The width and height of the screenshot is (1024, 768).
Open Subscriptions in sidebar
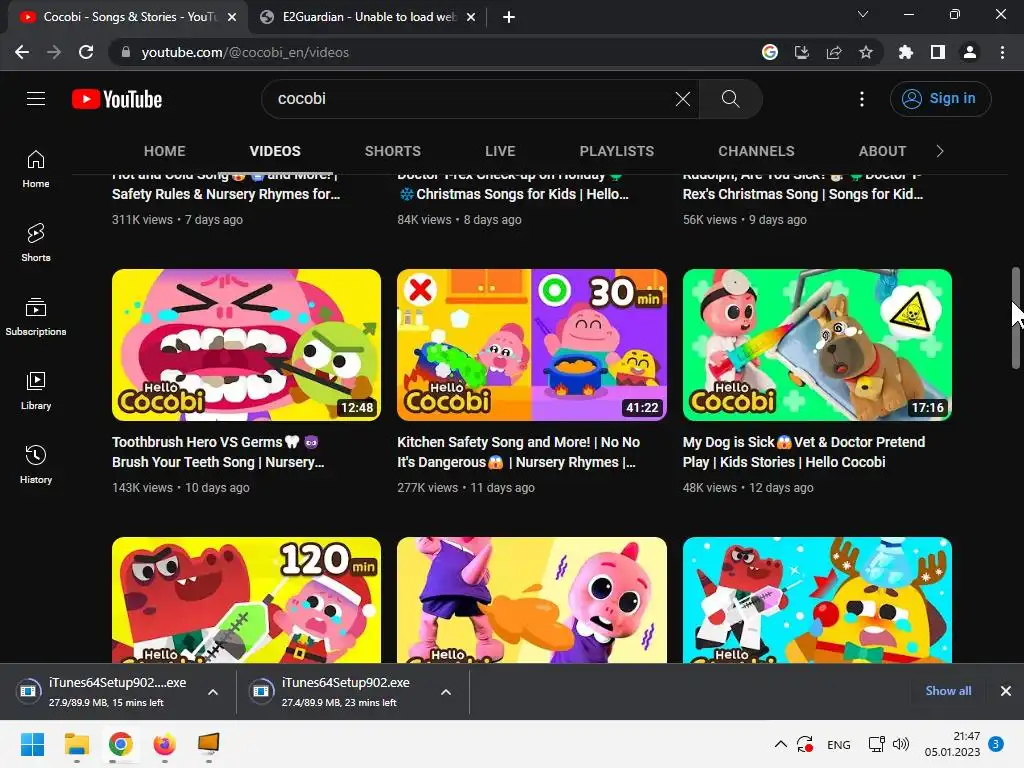point(36,317)
